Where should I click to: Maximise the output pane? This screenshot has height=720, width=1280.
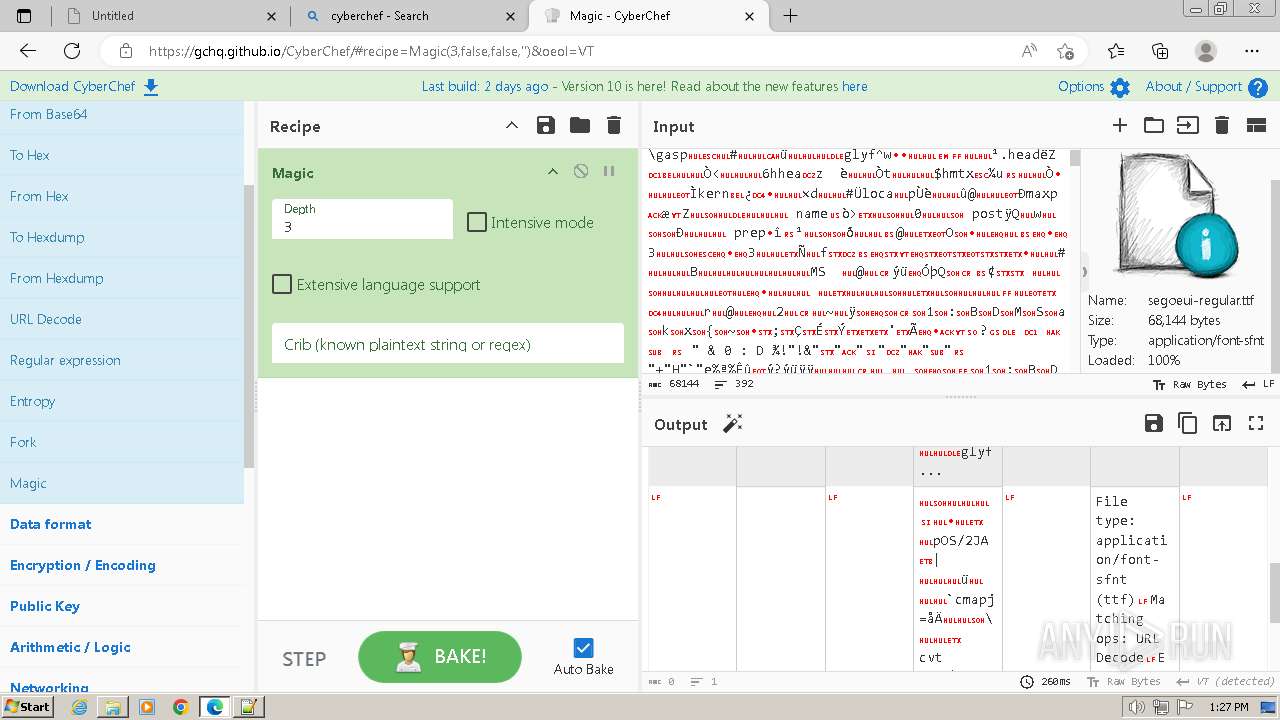click(x=1256, y=424)
